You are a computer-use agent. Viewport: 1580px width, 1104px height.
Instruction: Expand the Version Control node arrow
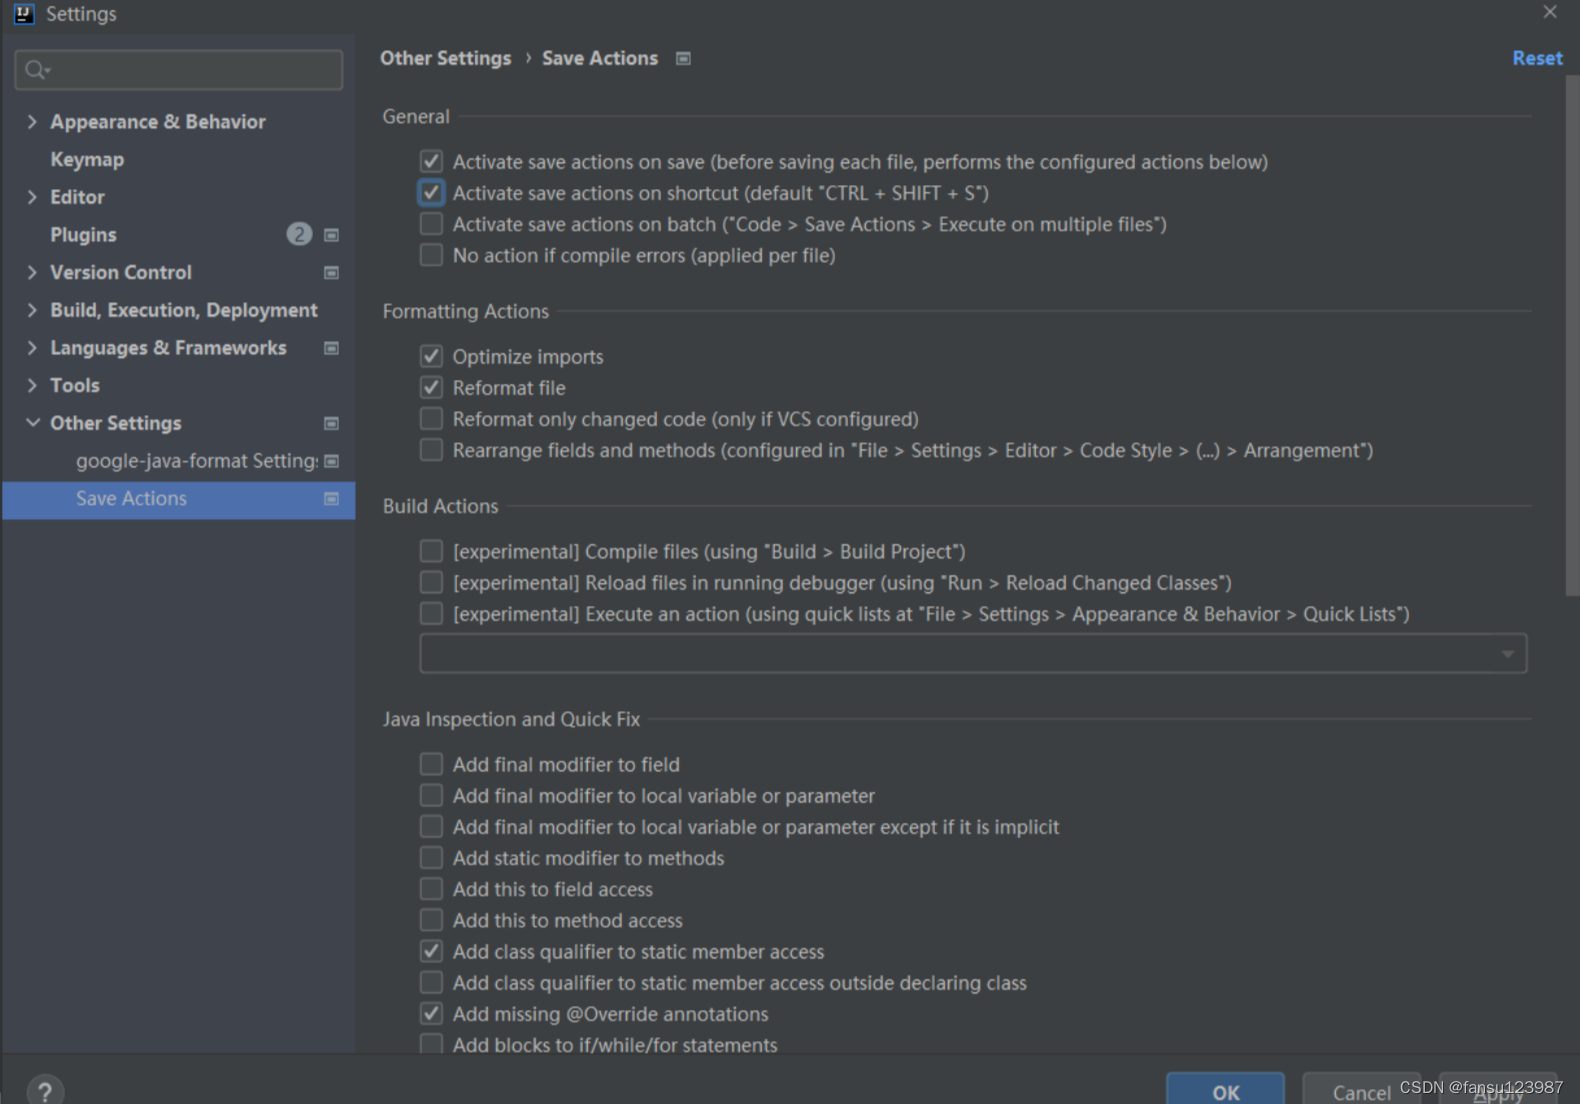(32, 272)
